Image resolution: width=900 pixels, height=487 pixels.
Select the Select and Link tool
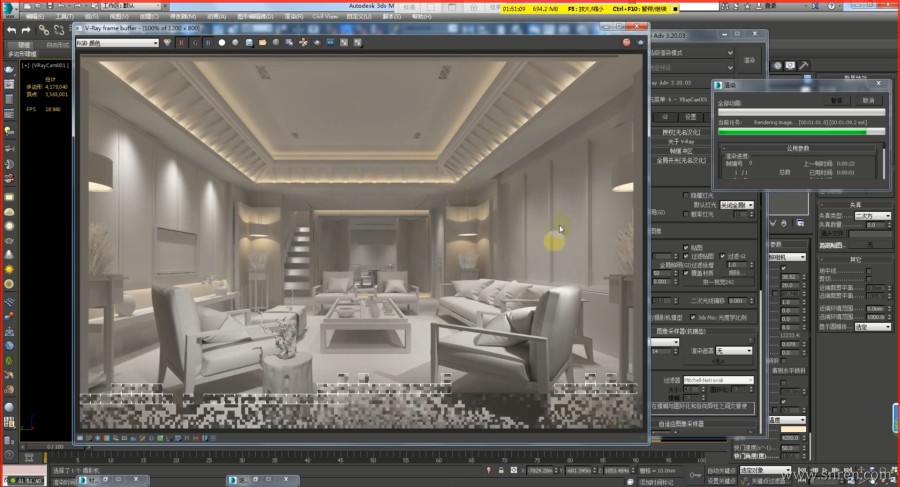[44, 30]
